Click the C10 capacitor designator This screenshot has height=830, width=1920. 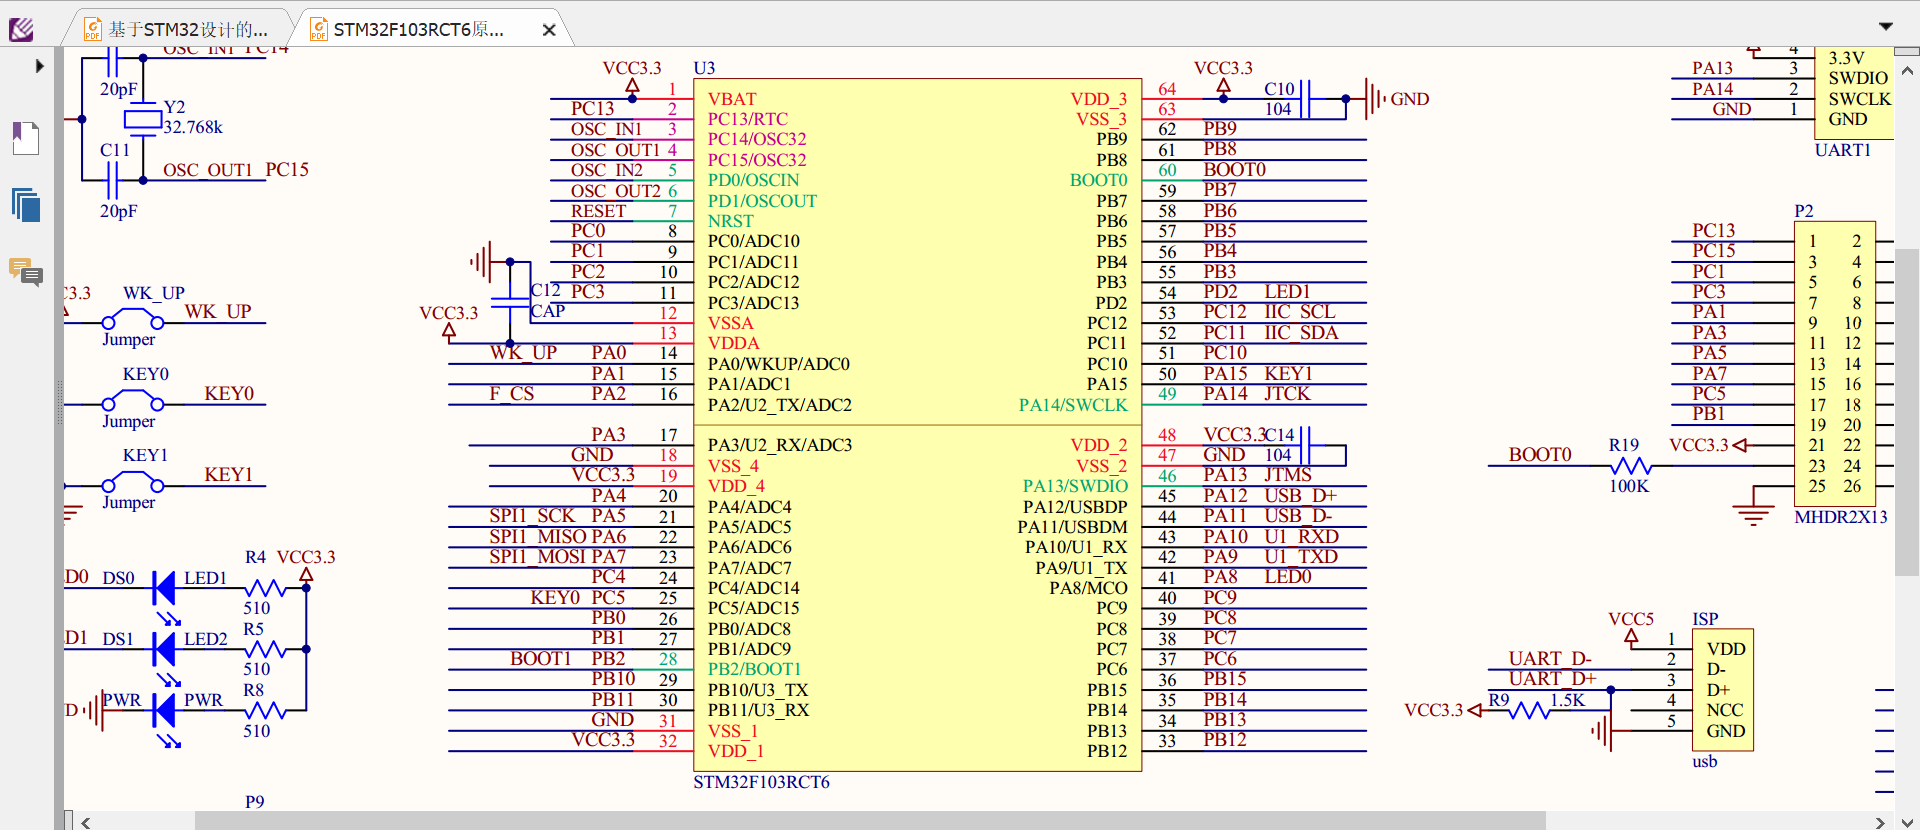(1279, 89)
